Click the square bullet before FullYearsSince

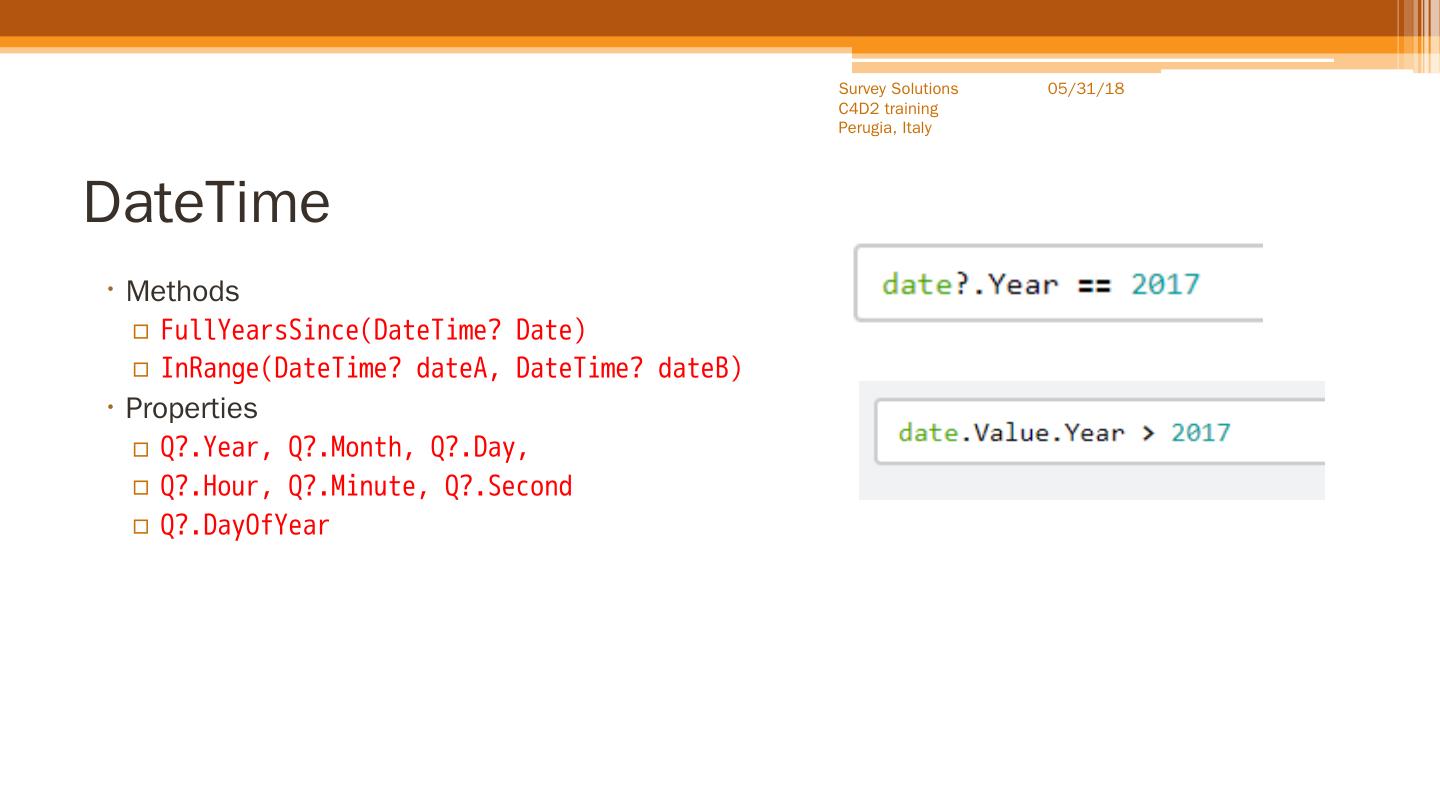tap(140, 331)
